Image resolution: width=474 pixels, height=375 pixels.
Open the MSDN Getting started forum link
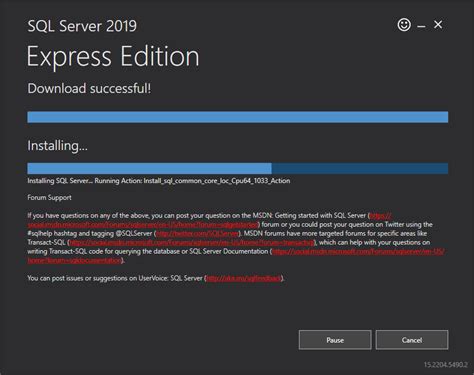tap(143, 224)
